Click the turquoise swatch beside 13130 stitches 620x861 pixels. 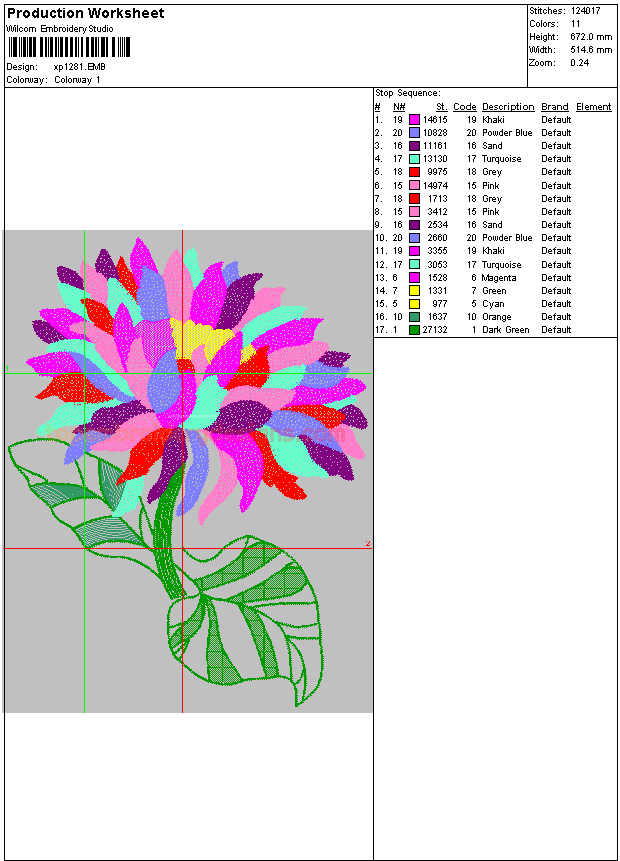[x=415, y=159]
